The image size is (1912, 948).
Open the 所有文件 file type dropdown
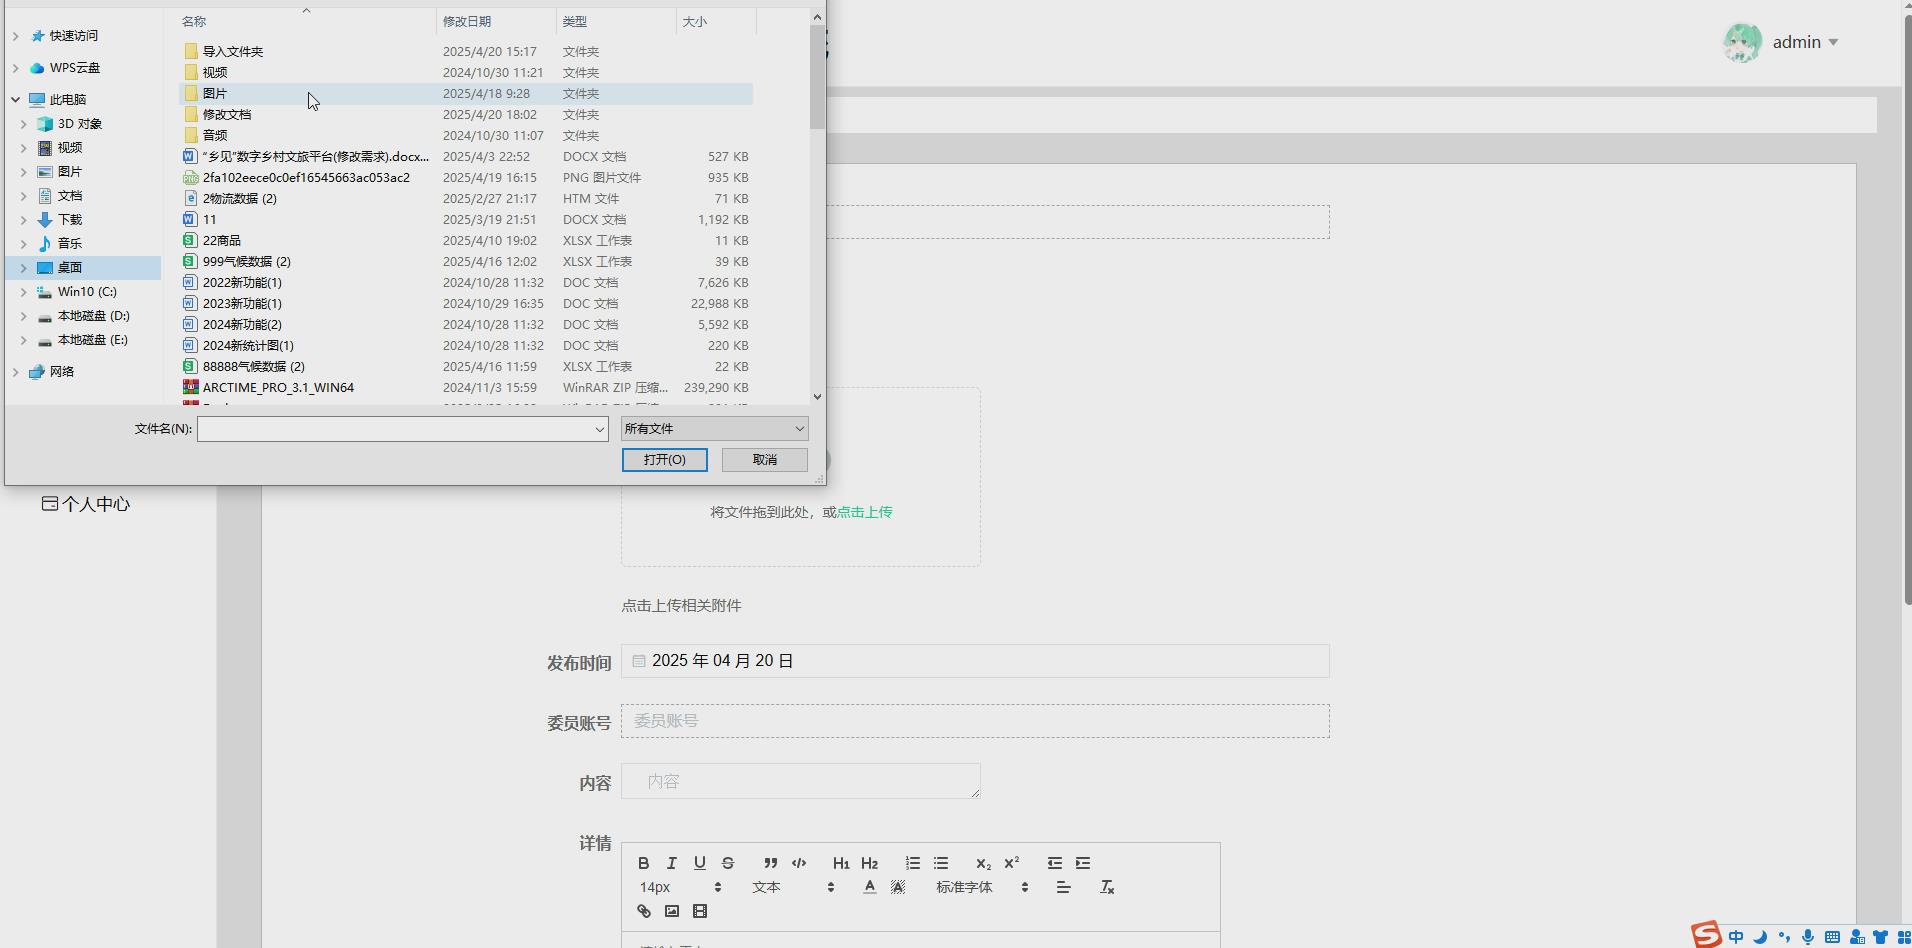[714, 429]
